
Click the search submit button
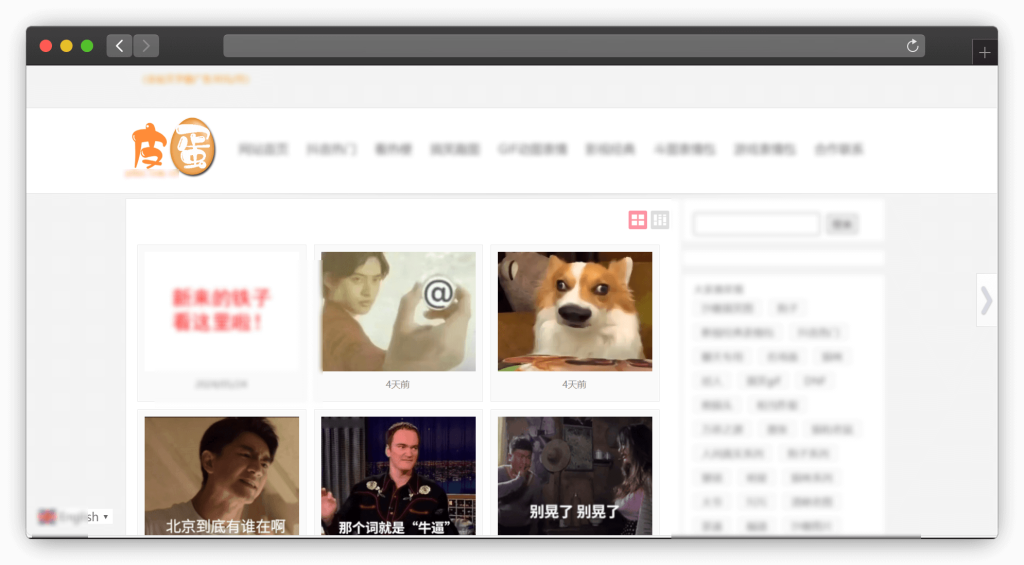tap(842, 224)
